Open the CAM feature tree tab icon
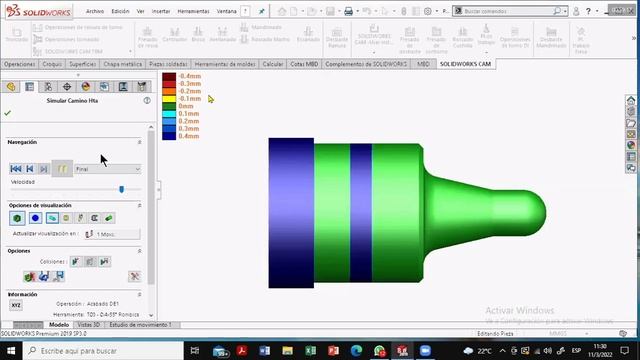 [104, 87]
